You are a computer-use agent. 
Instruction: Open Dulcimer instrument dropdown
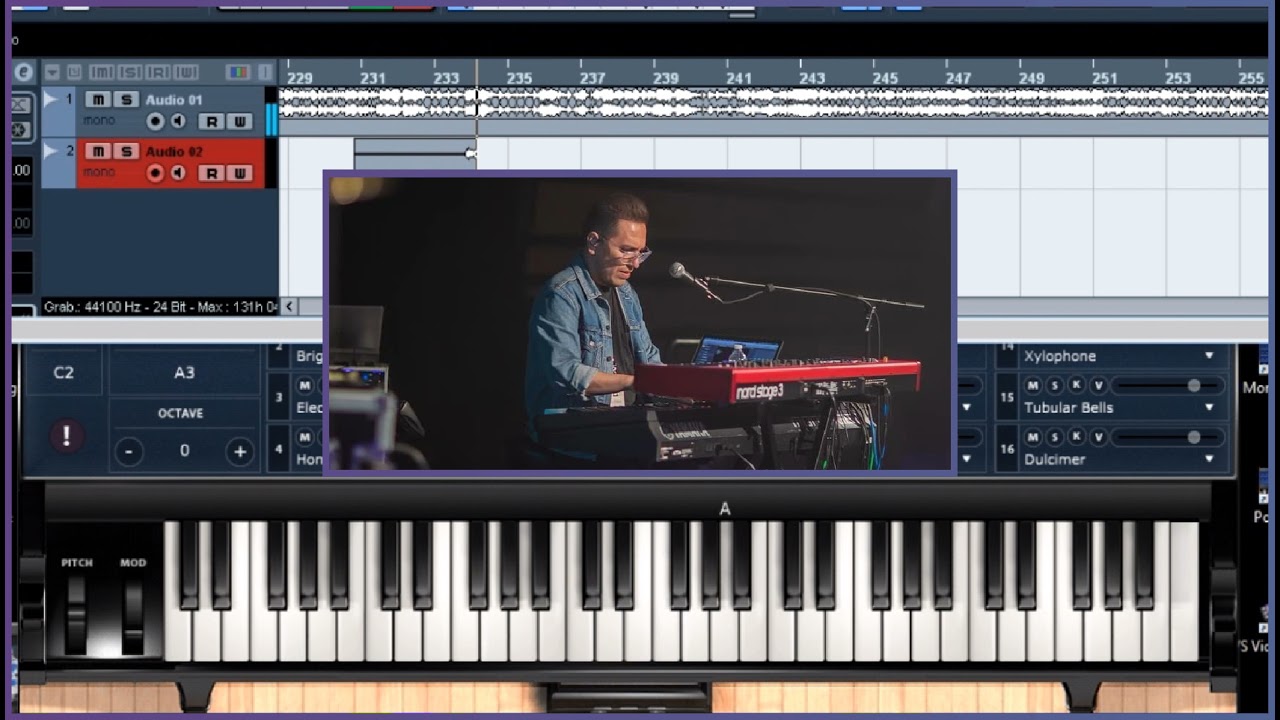point(1209,459)
